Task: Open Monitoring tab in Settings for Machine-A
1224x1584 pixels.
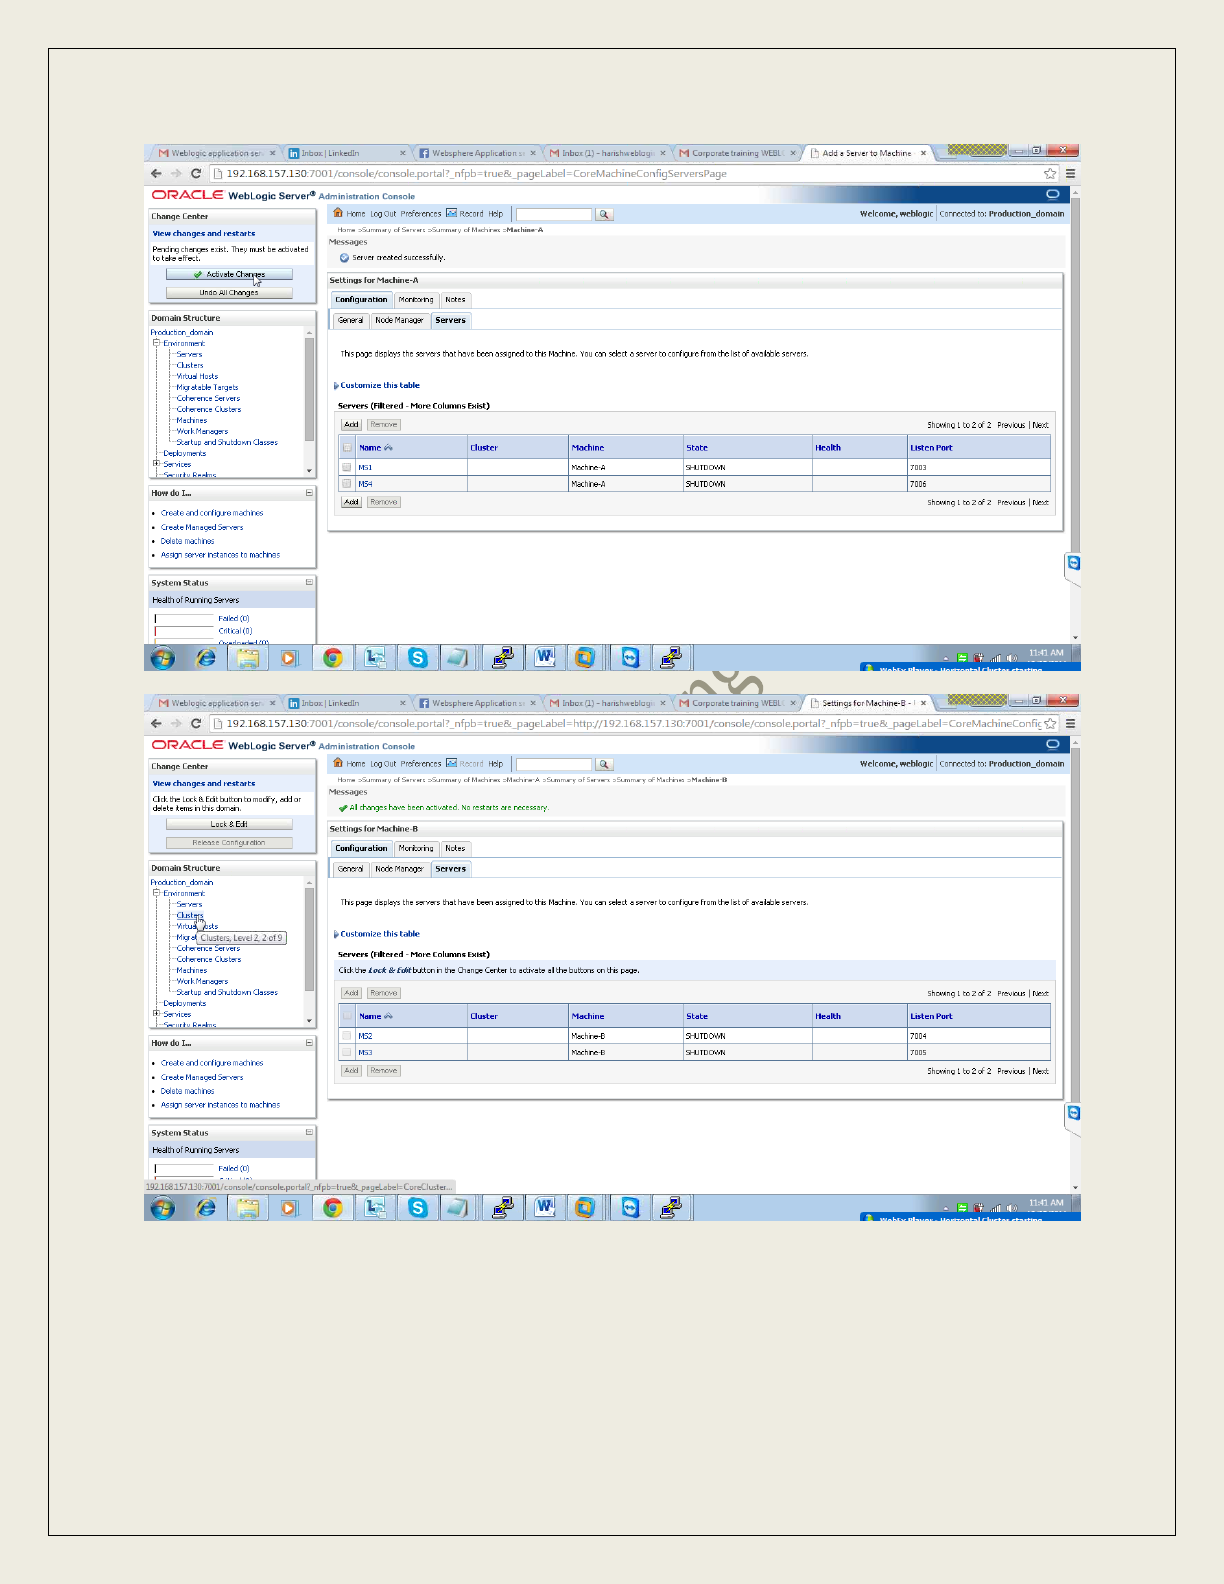Action: [x=416, y=299]
